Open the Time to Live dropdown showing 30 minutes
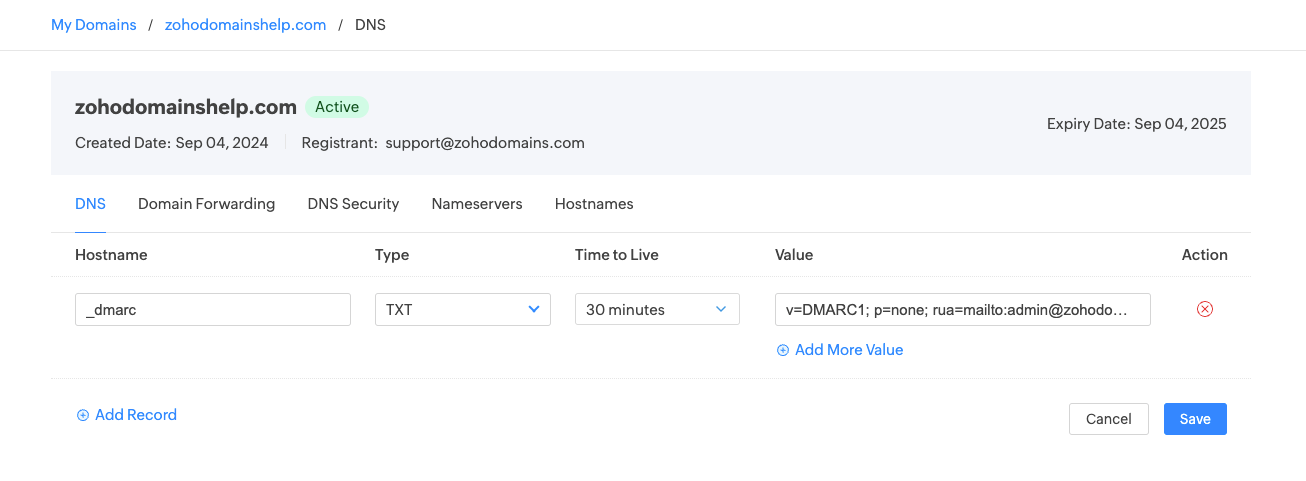The height and width of the screenshot is (481, 1306). pos(657,309)
